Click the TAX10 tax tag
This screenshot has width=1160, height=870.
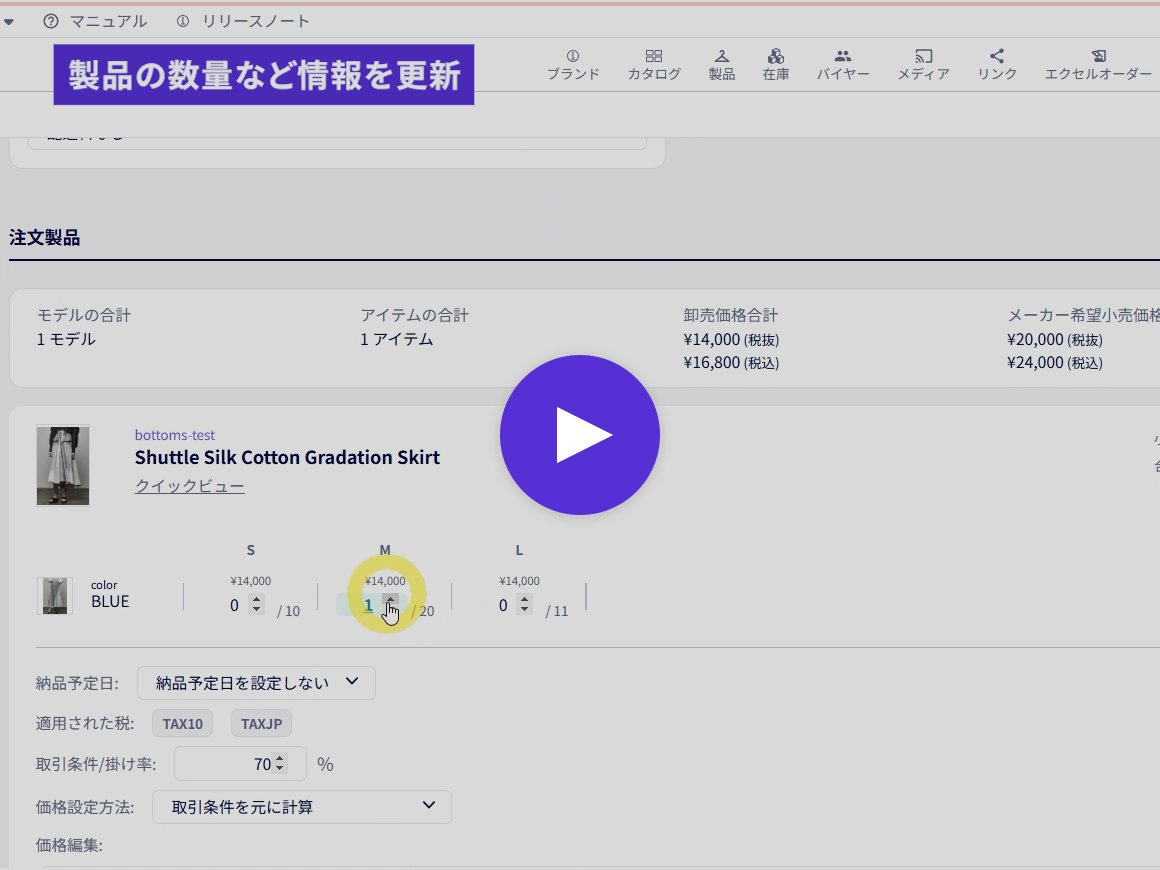pos(183,724)
